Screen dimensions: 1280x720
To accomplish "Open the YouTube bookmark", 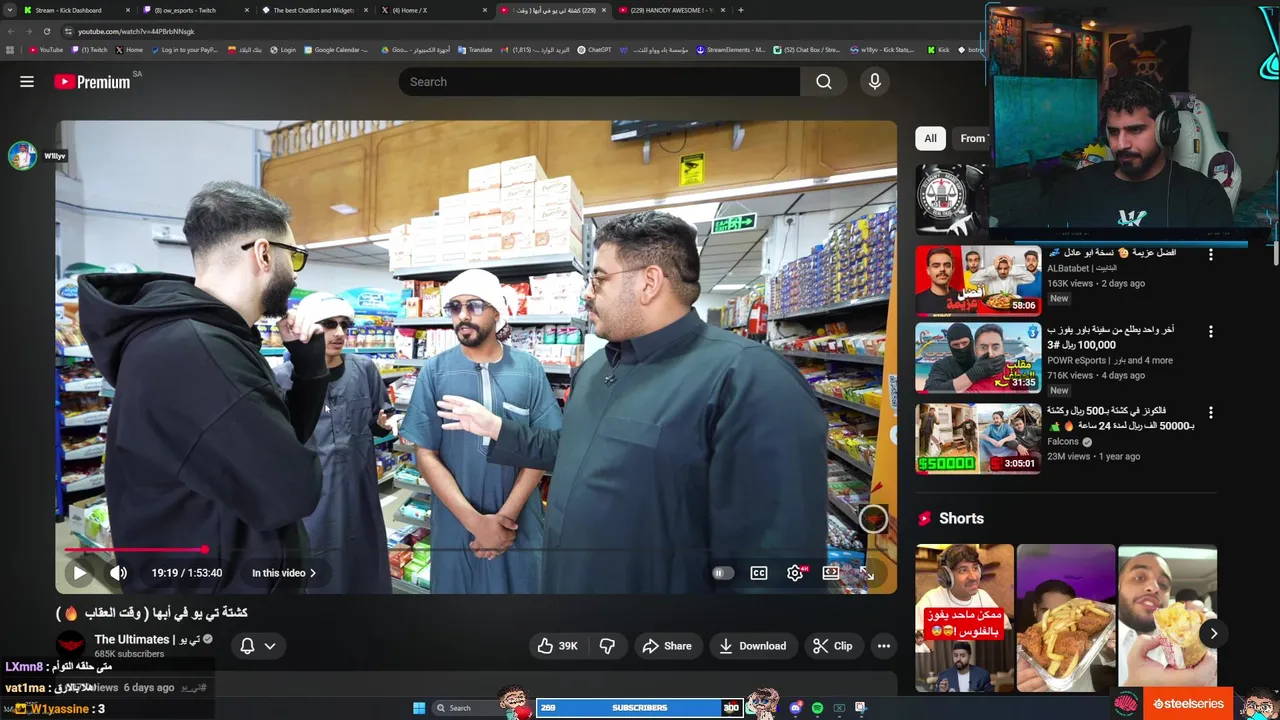I will coord(46,50).
